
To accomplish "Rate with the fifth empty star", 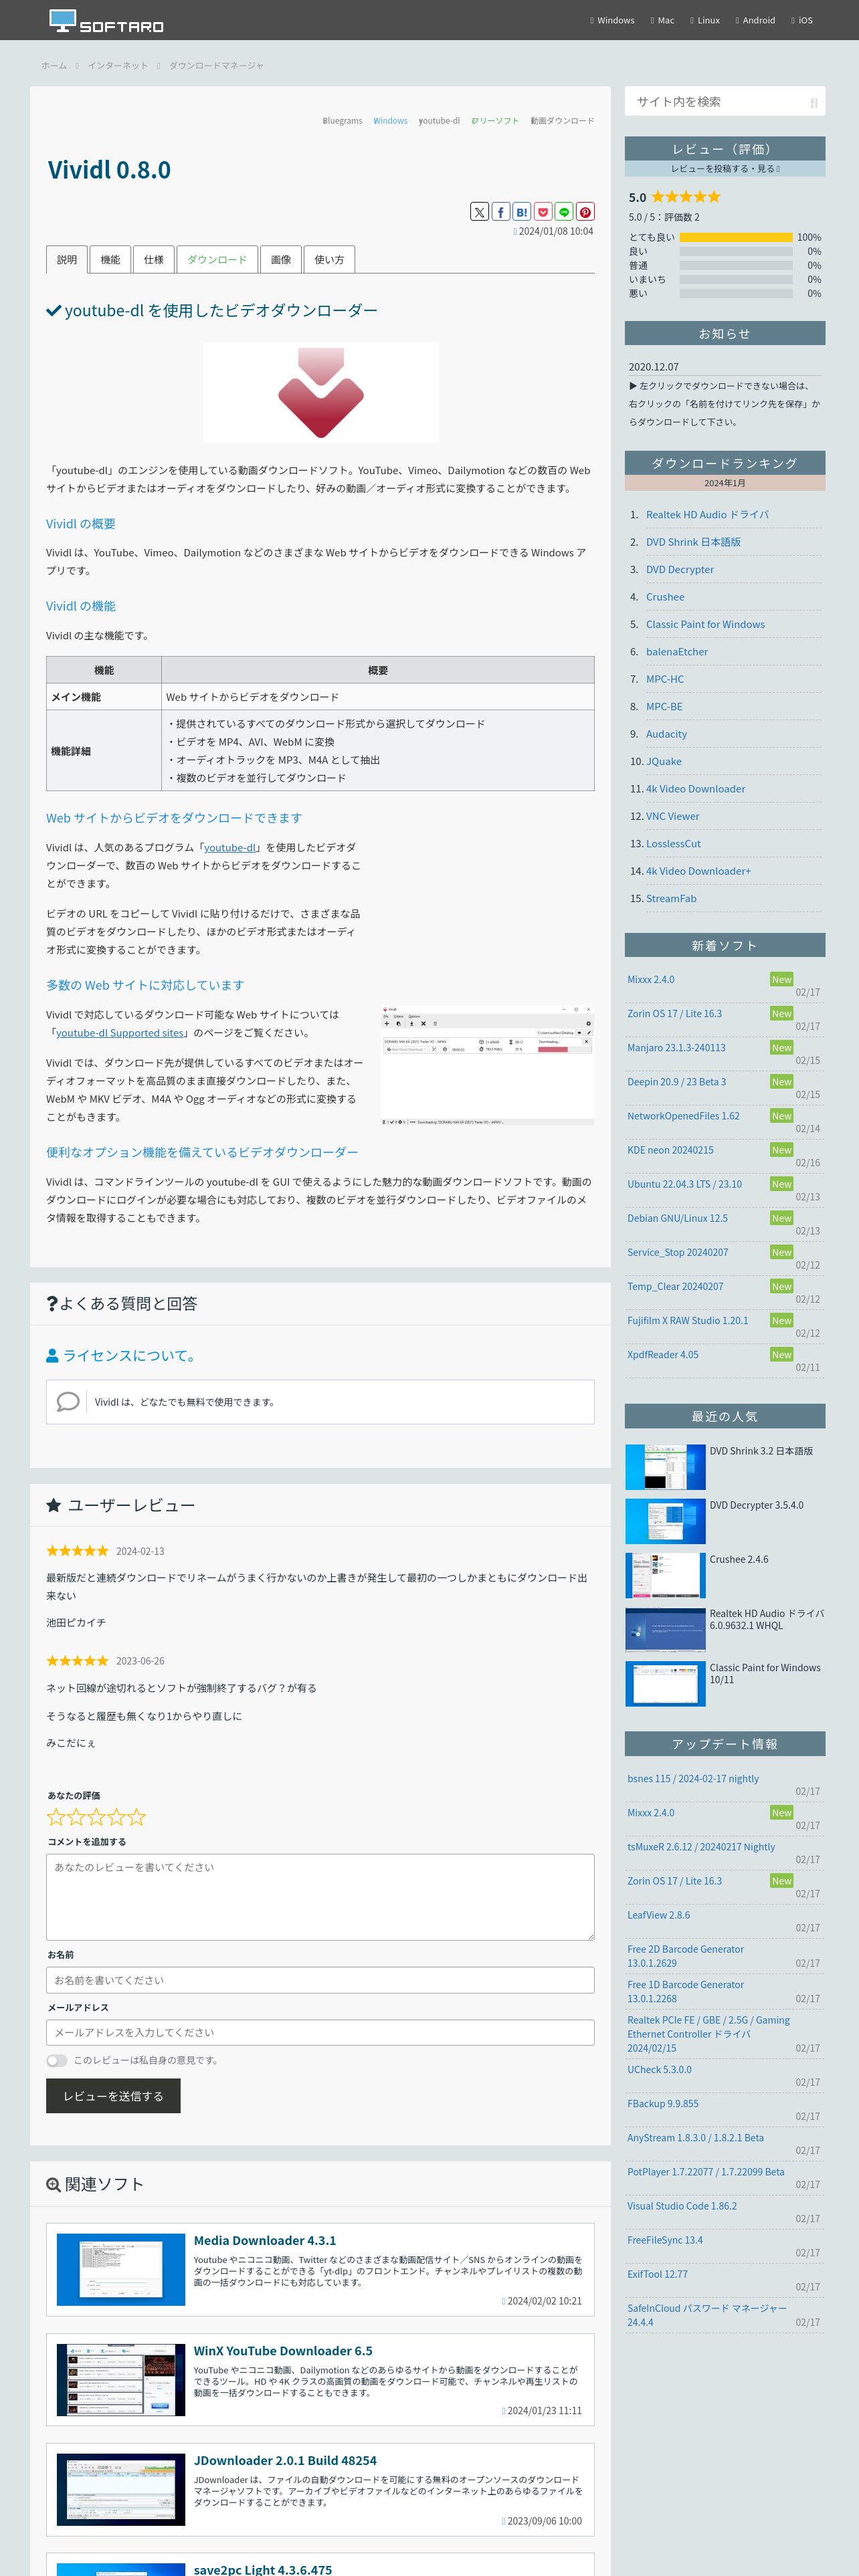I will point(137,1817).
